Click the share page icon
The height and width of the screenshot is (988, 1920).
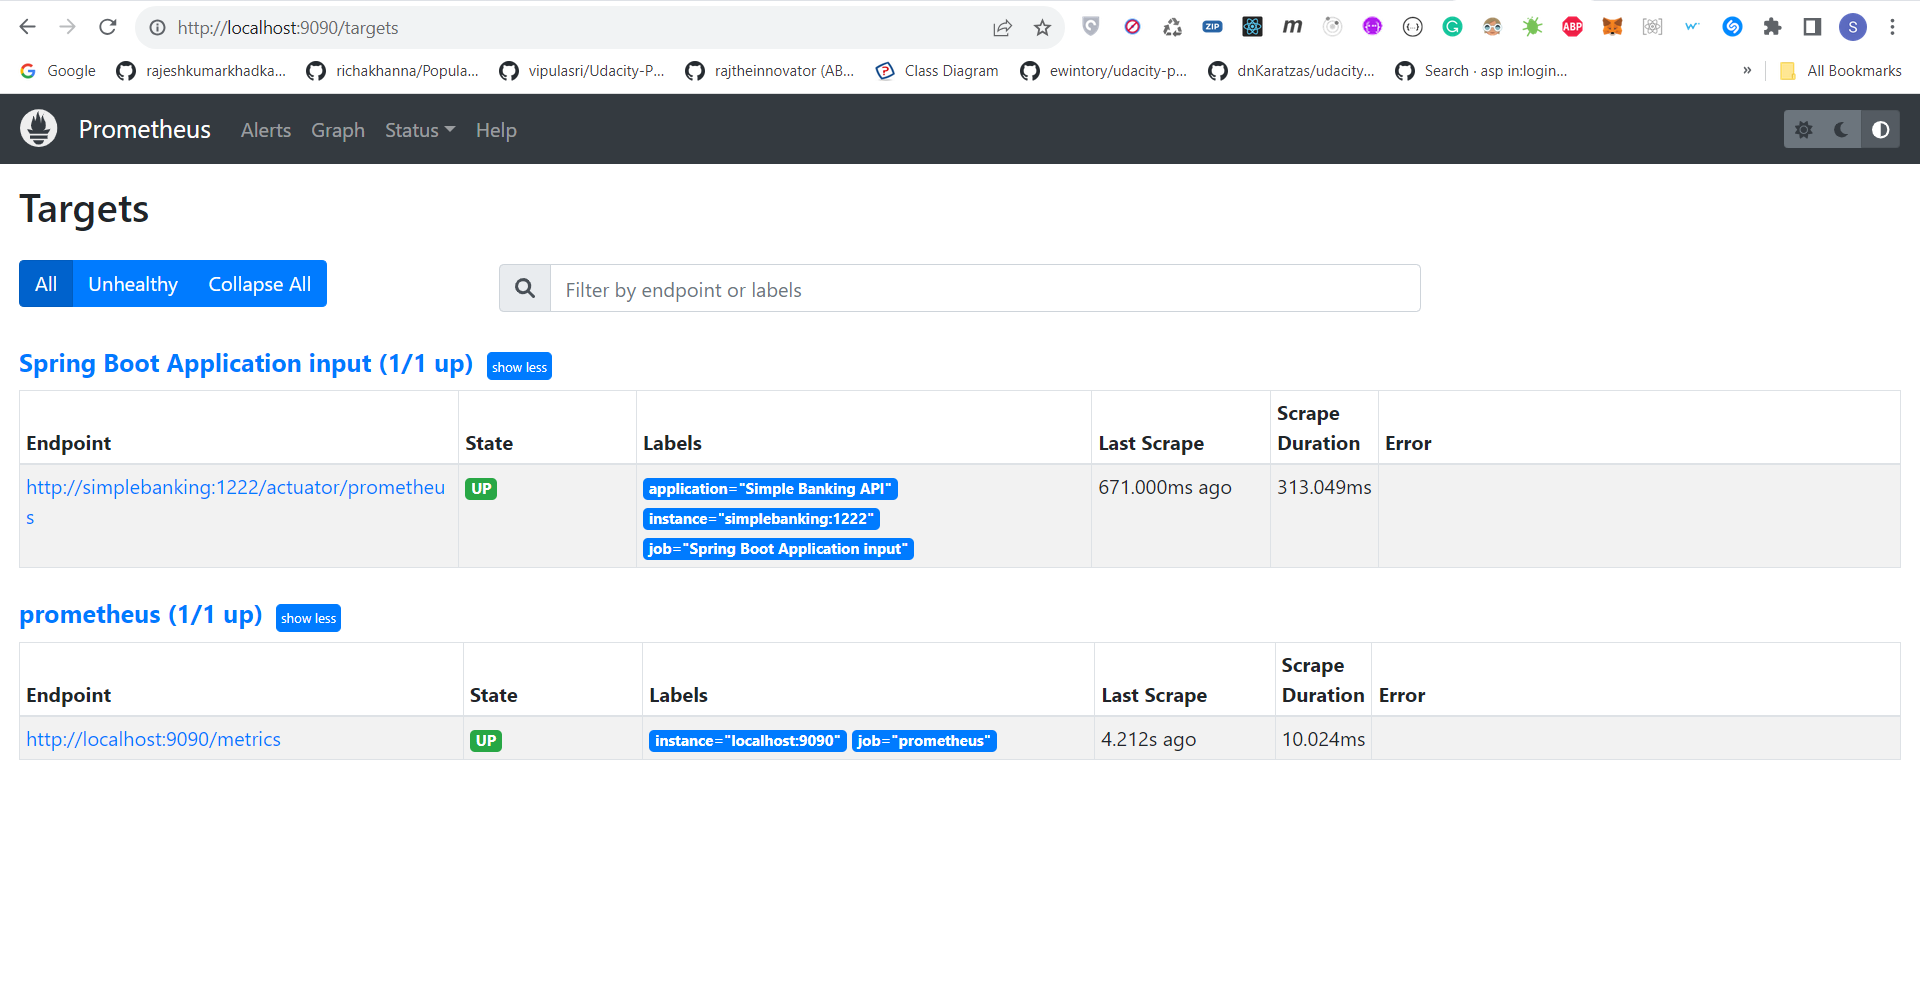pyautogui.click(x=1002, y=28)
